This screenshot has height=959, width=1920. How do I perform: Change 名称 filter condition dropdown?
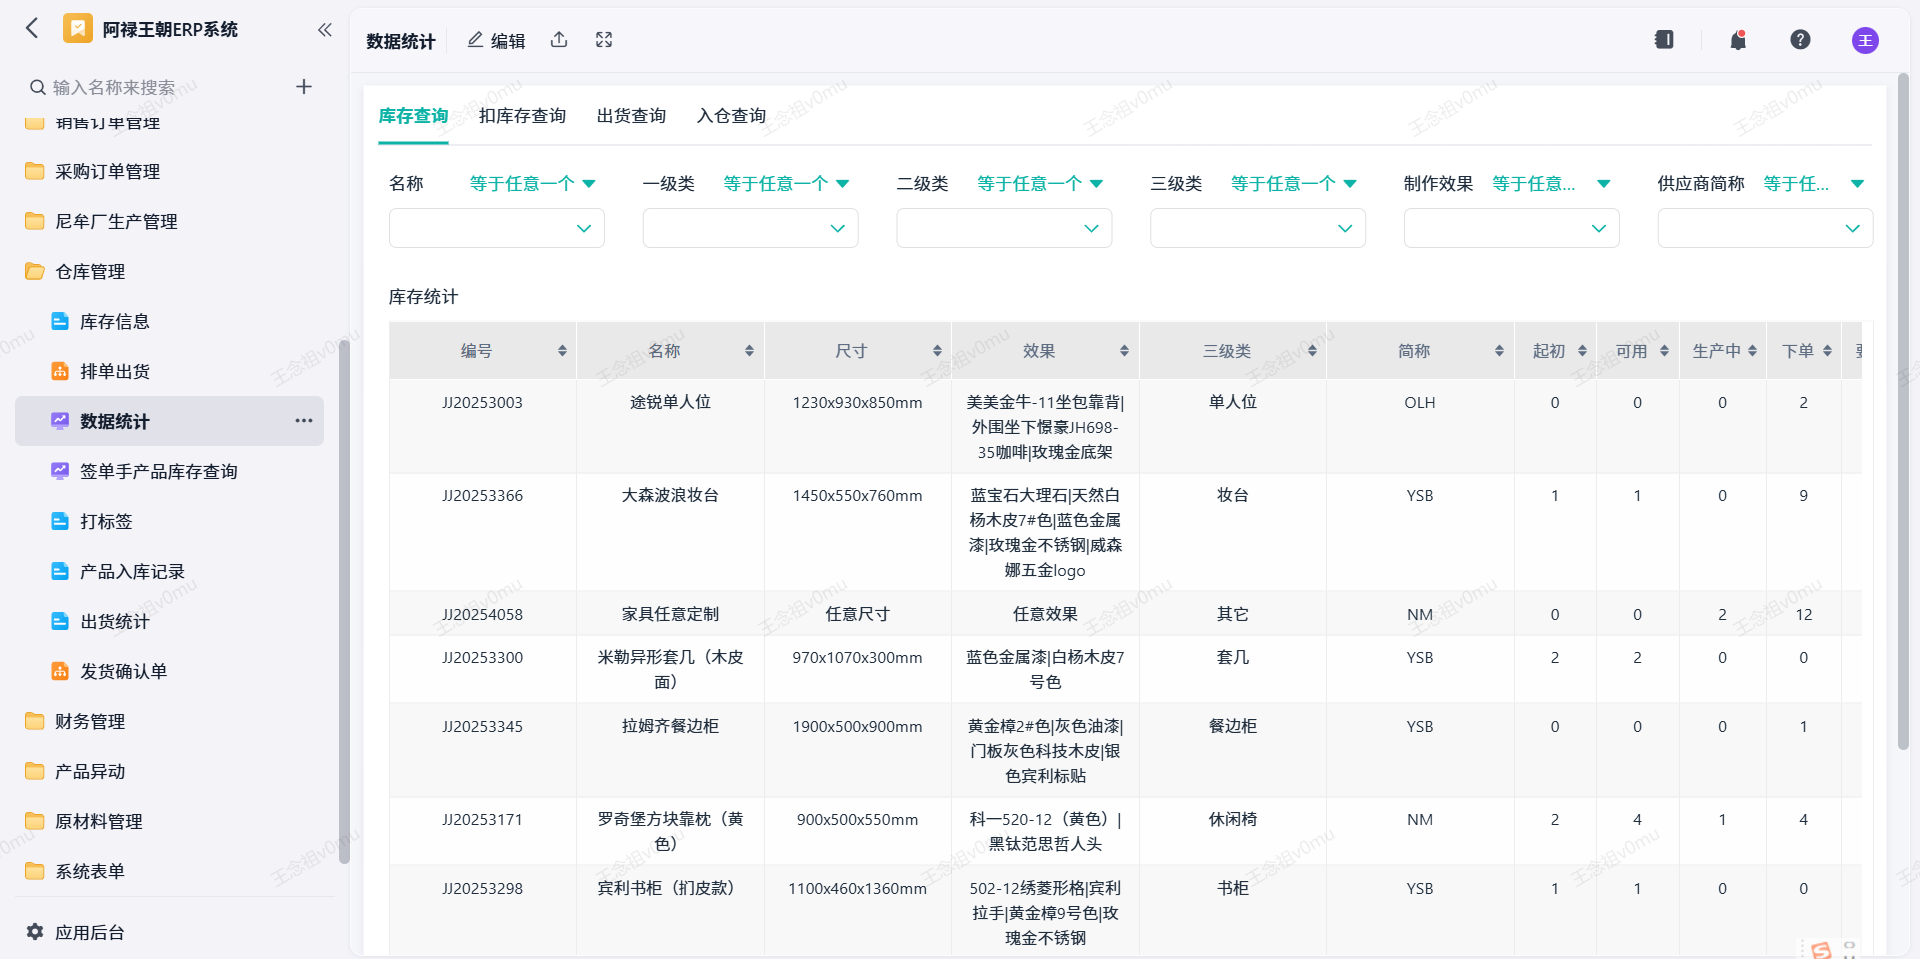[x=532, y=183]
